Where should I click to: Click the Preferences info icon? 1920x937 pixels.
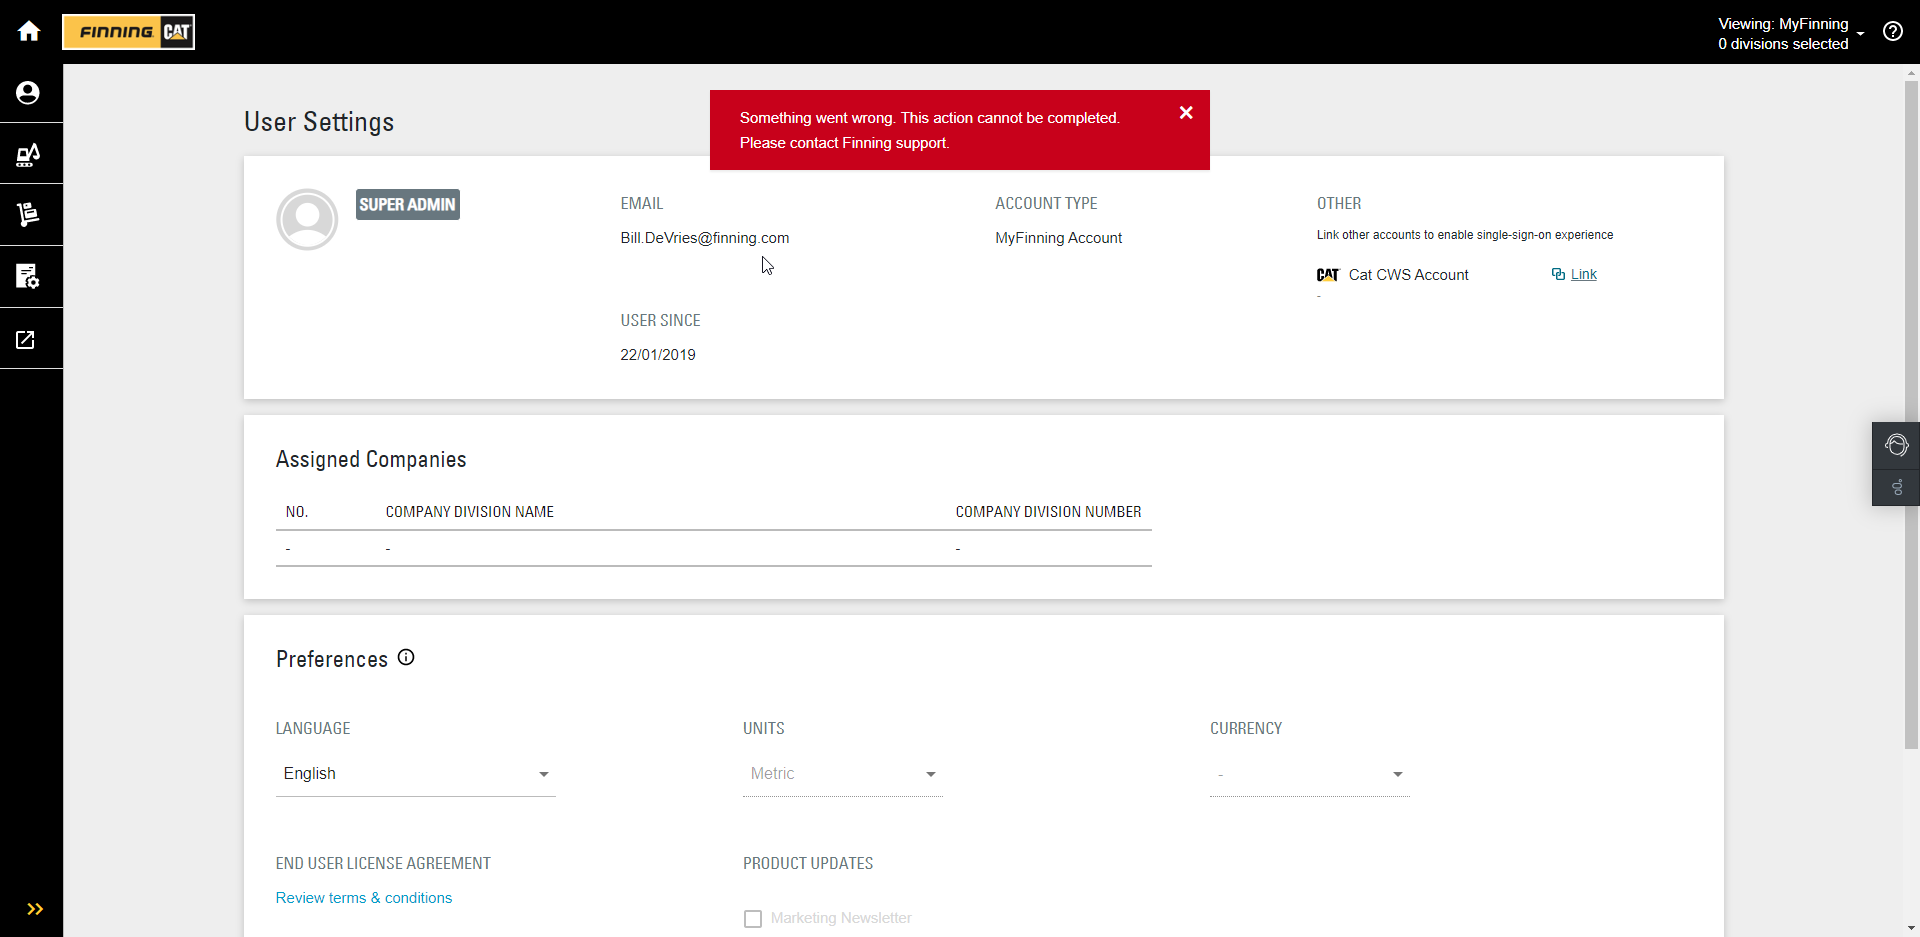click(x=406, y=658)
